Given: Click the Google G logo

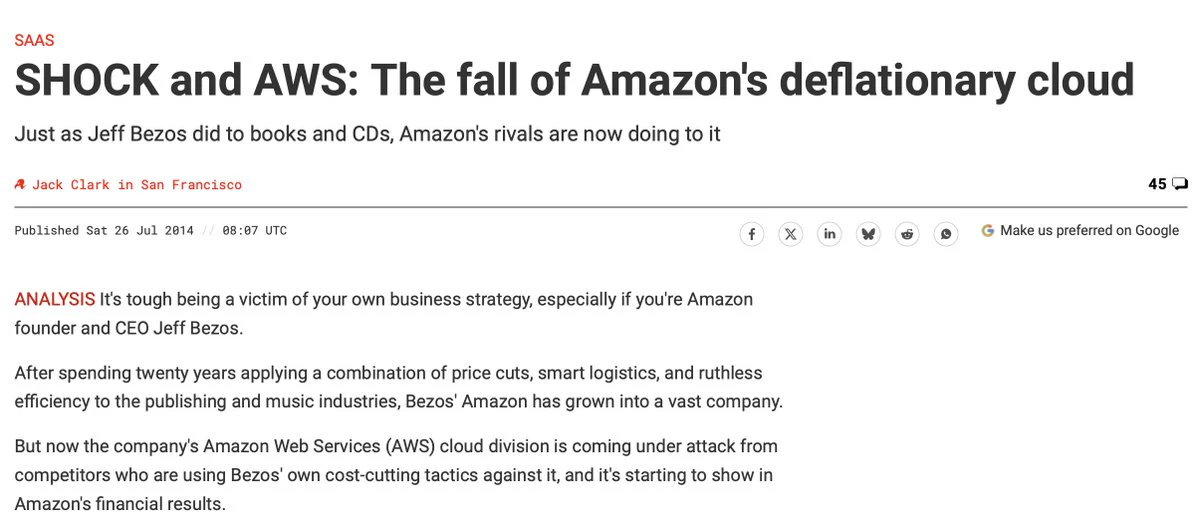Looking at the screenshot, I should 987,230.
